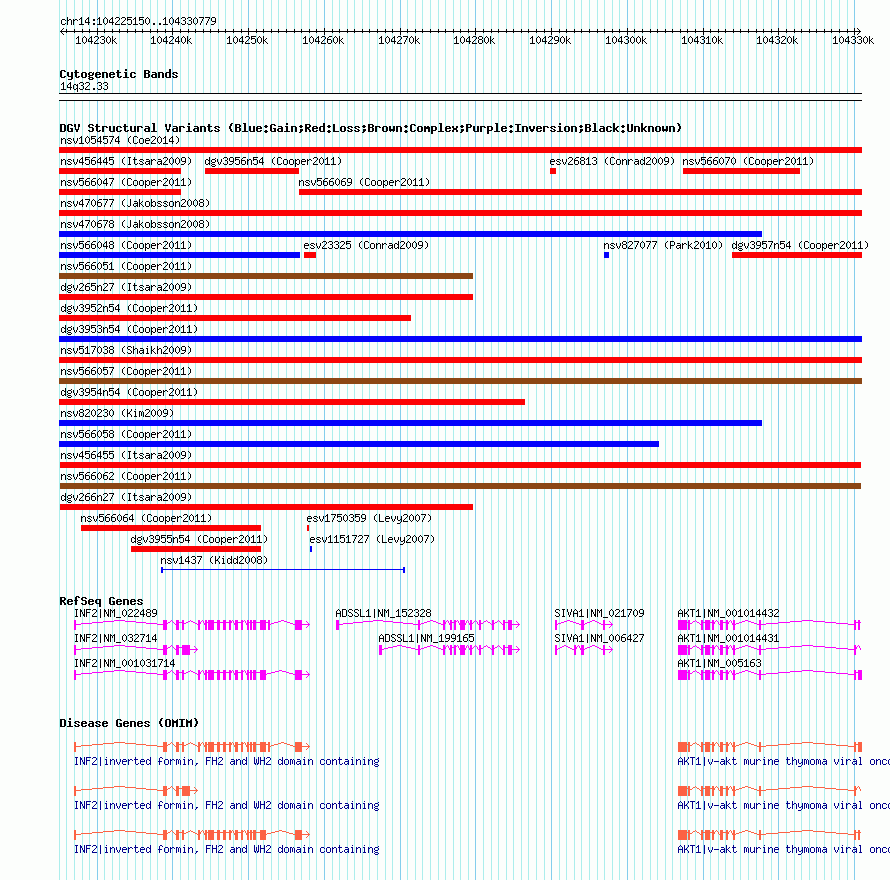
Task: Click the nsv566057 (Cooper2011) label
Action: (x=126, y=371)
